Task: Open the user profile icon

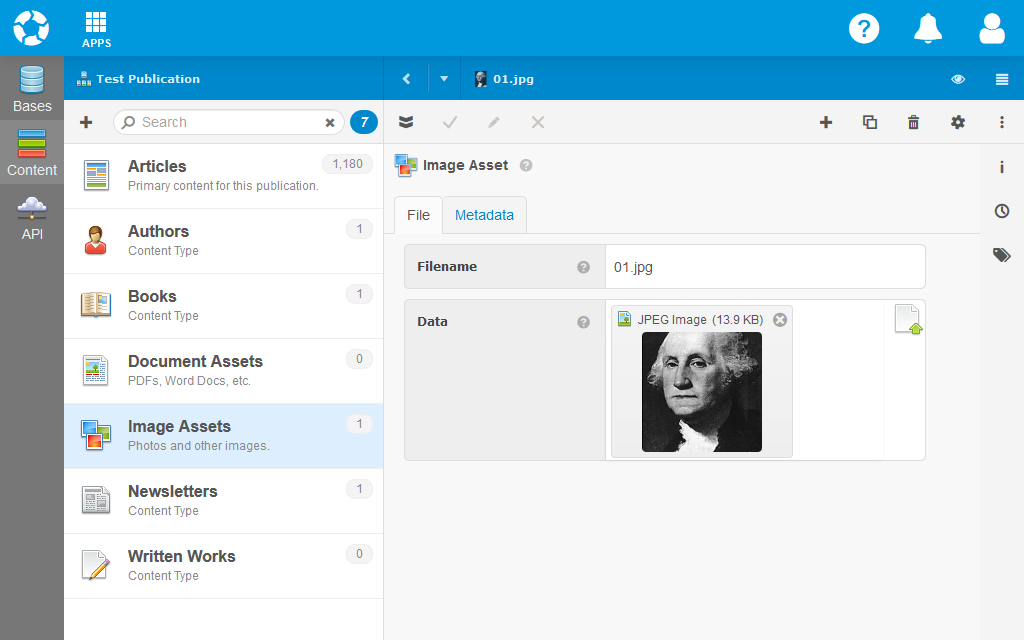Action: (991, 28)
